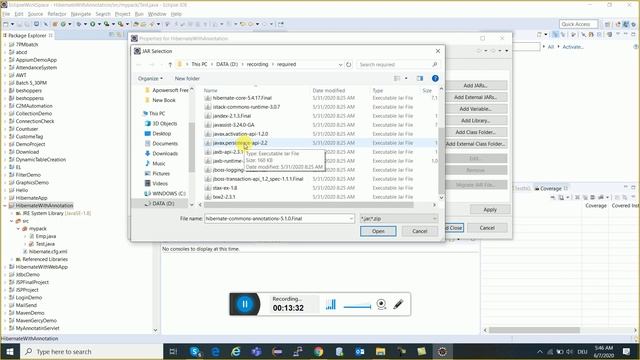
Task: Click the taskbar search box
Action: pos(91,351)
